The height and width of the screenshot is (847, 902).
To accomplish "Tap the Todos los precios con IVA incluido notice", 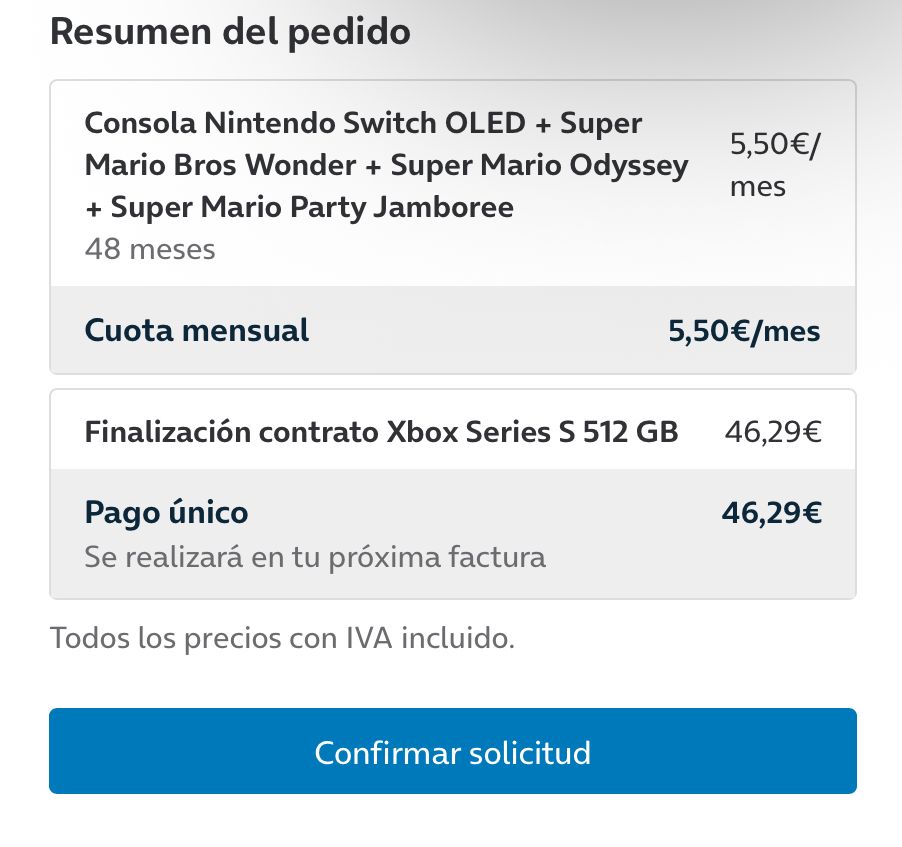I will (282, 638).
